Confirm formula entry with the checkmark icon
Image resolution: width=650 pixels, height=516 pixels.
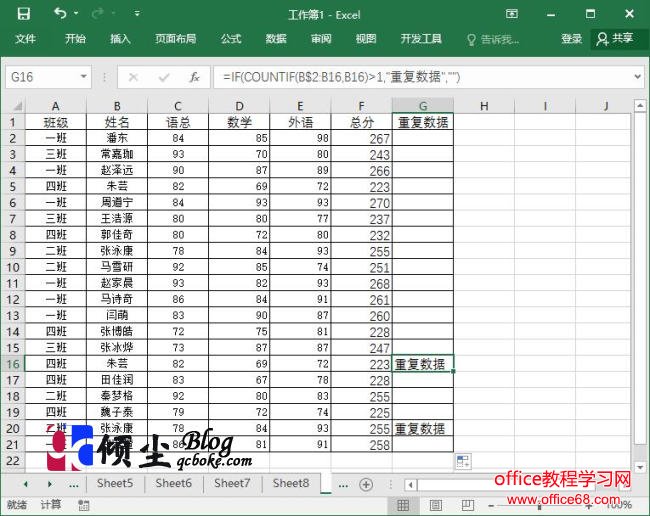point(164,77)
